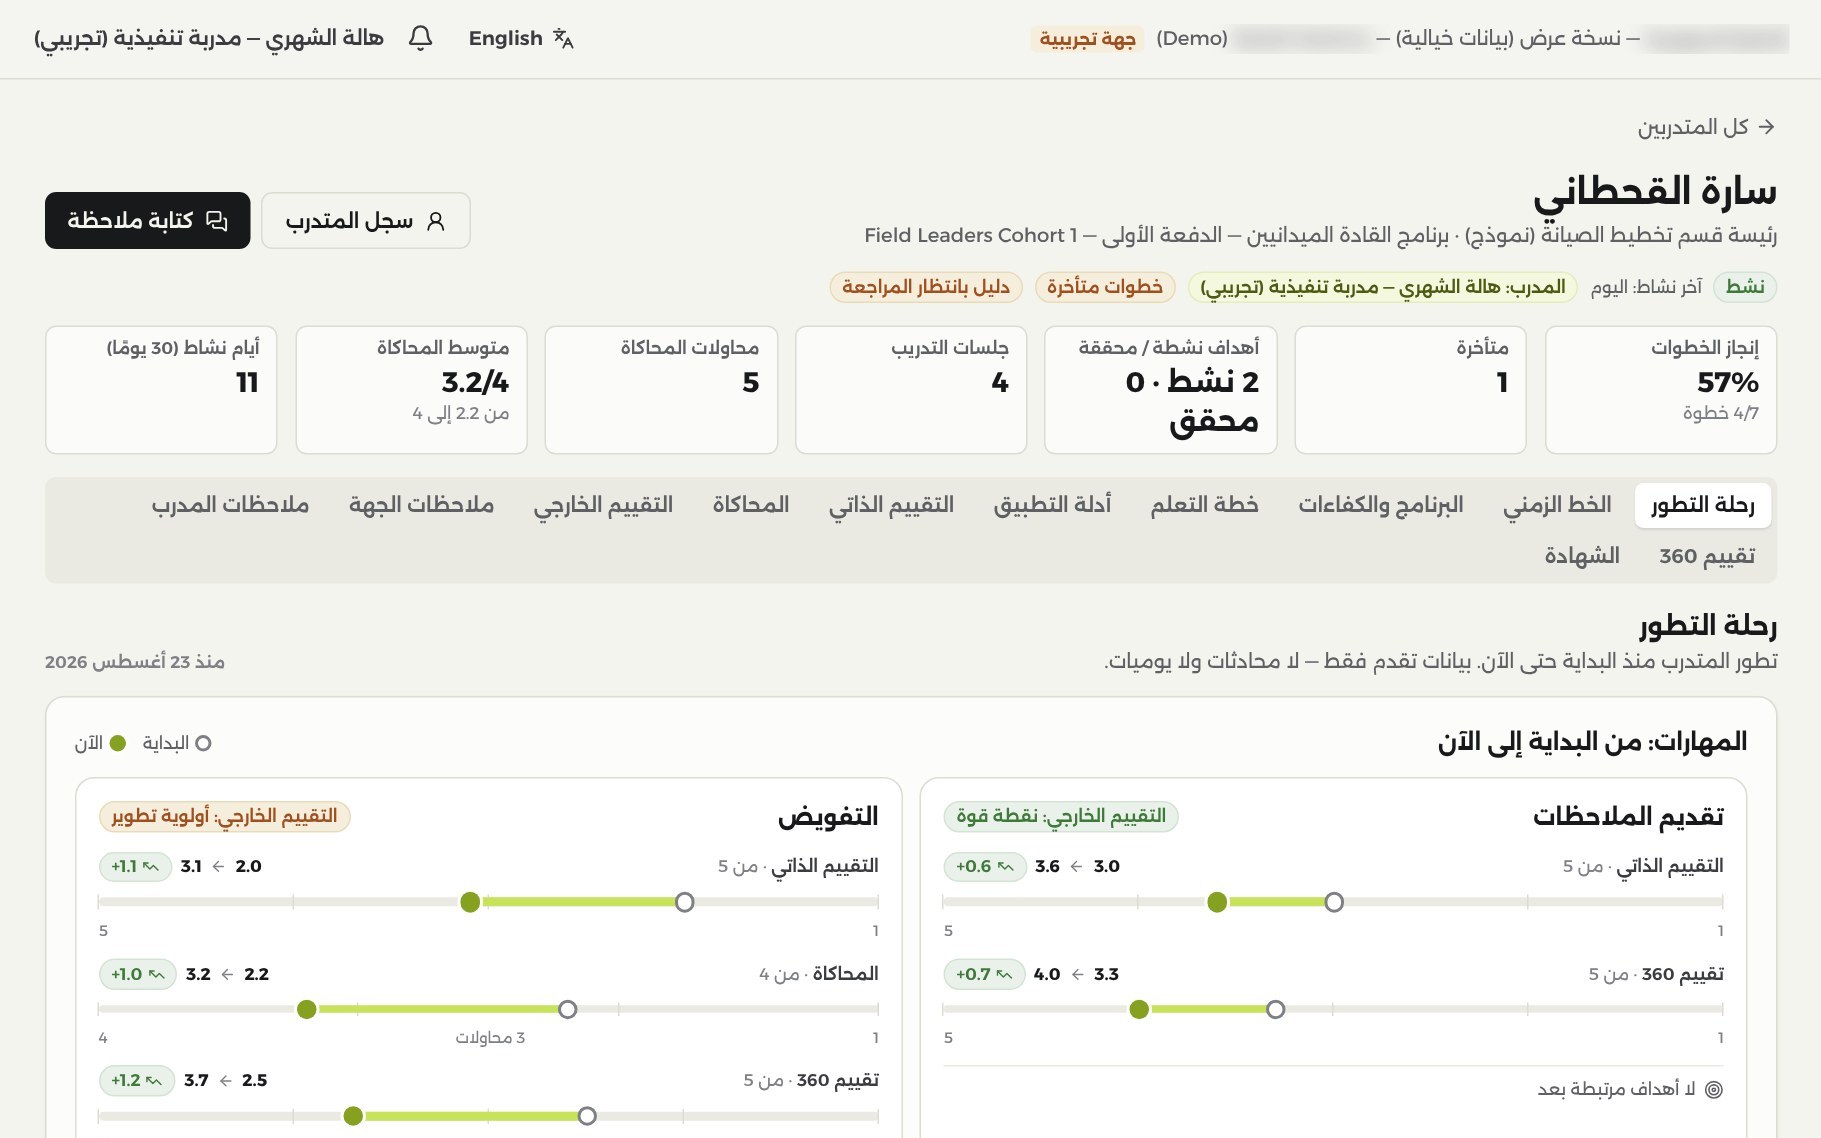1821x1138 pixels.
Task: Click back arrow beside كل المتدربين
Action: pyautogui.click(x=1766, y=127)
